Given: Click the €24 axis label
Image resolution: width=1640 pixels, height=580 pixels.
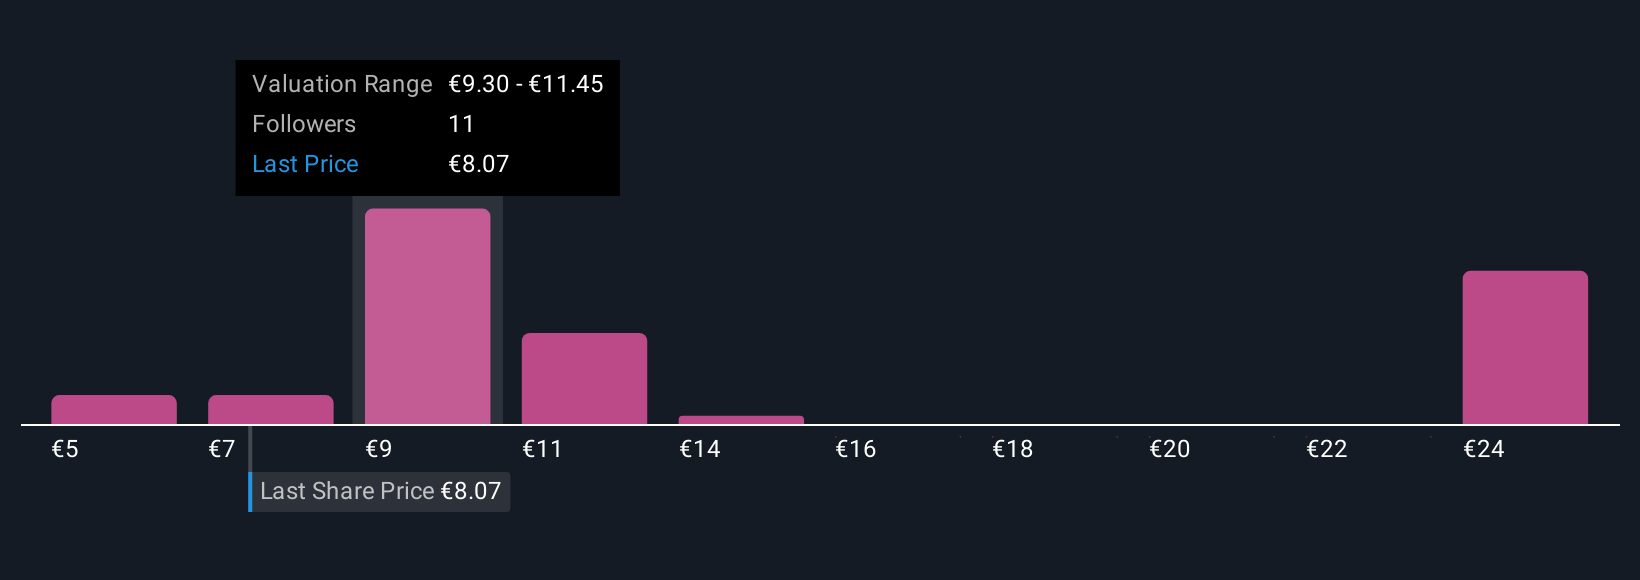Looking at the screenshot, I should coord(1484,449).
